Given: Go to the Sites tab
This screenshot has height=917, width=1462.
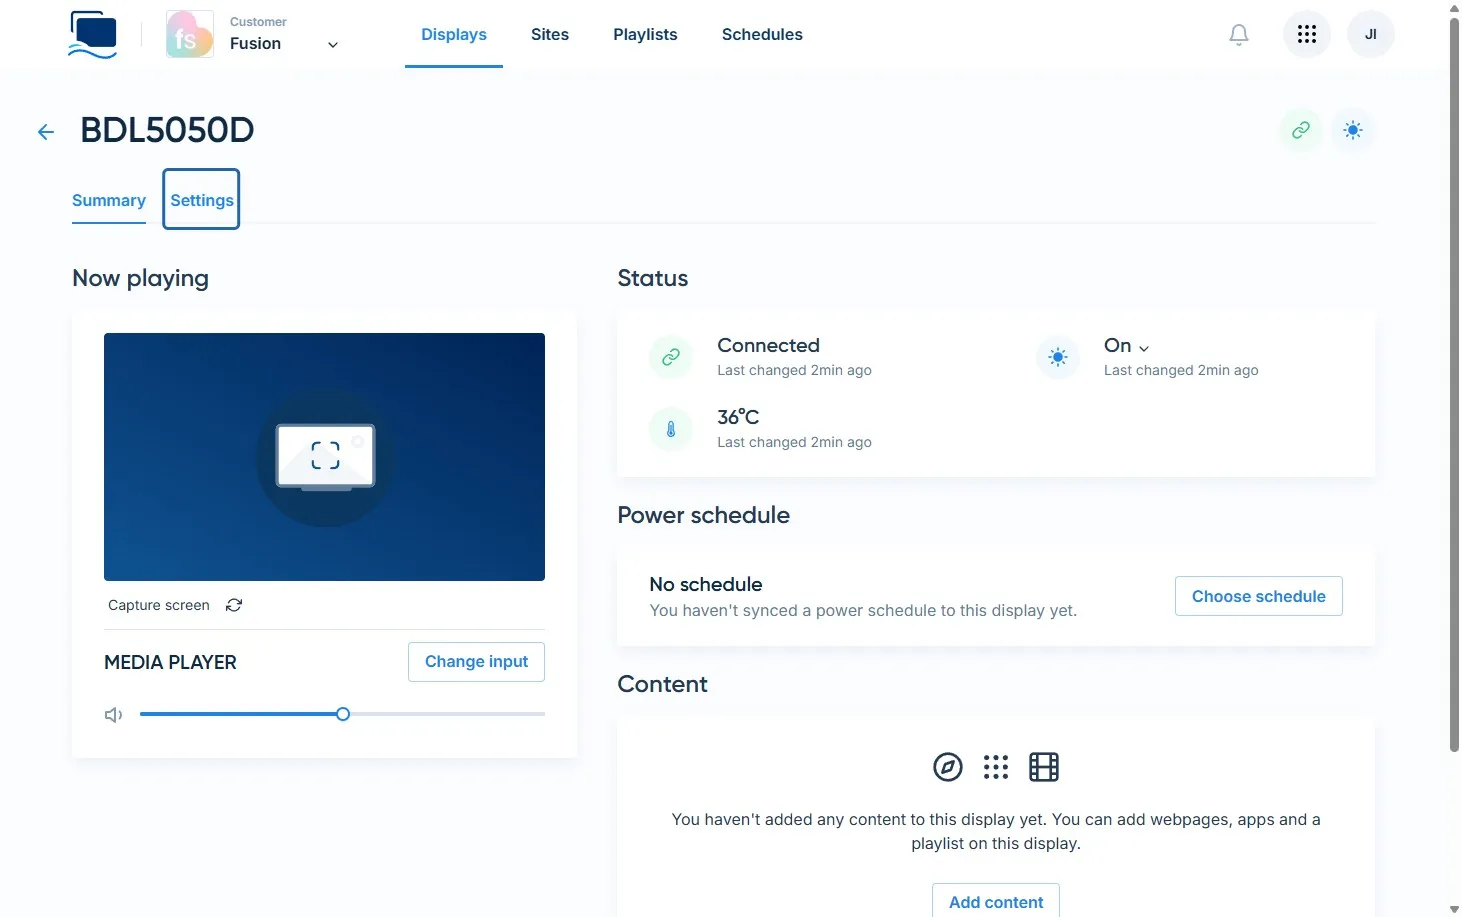Looking at the screenshot, I should tap(550, 35).
